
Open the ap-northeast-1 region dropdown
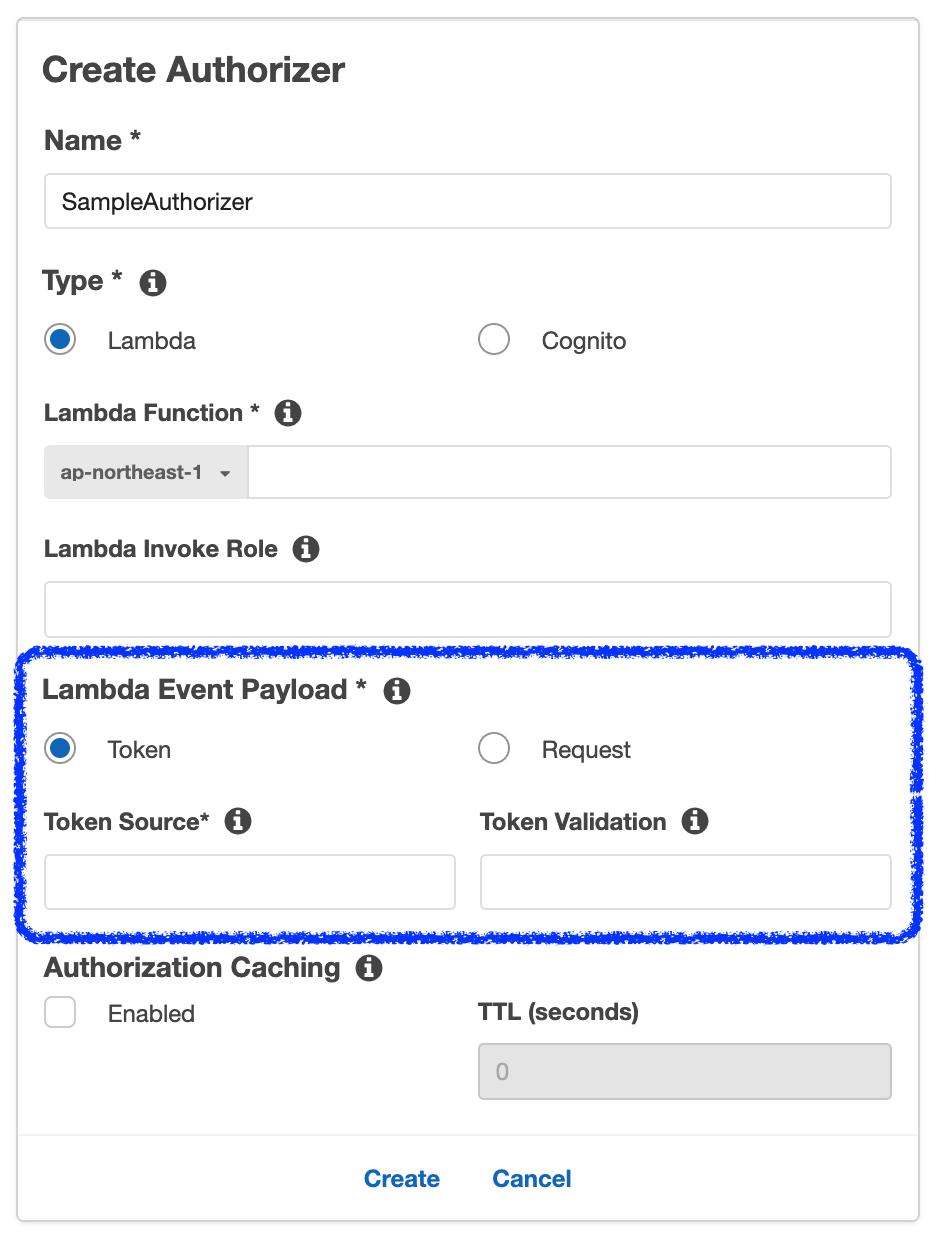pyautogui.click(x=146, y=472)
